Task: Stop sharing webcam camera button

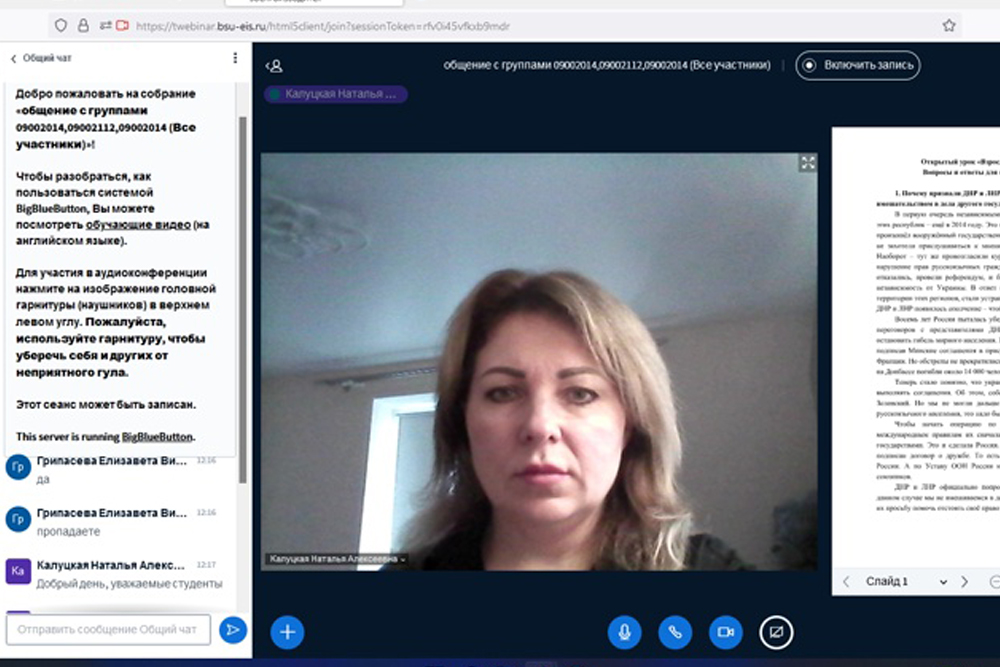Action: coord(726,632)
